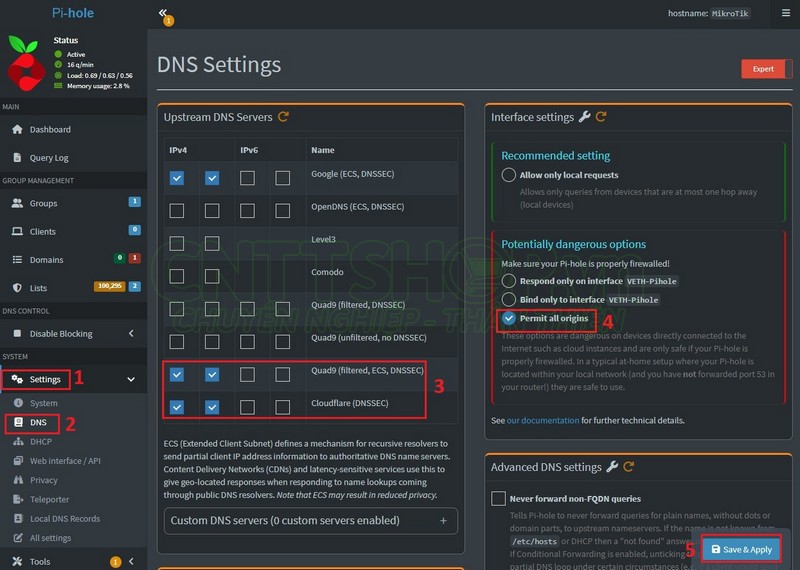The width and height of the screenshot is (800, 570).
Task: Click the Web interface / API icon
Action: point(18,460)
